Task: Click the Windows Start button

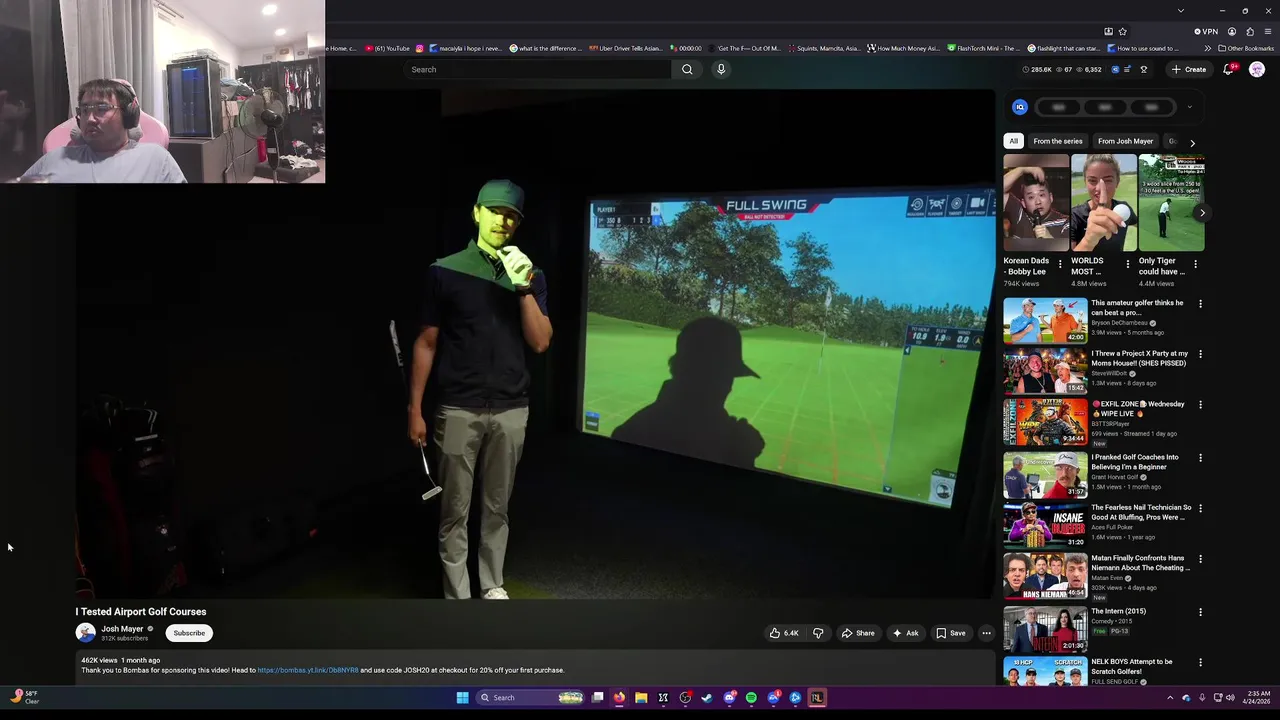Action: 463,697
